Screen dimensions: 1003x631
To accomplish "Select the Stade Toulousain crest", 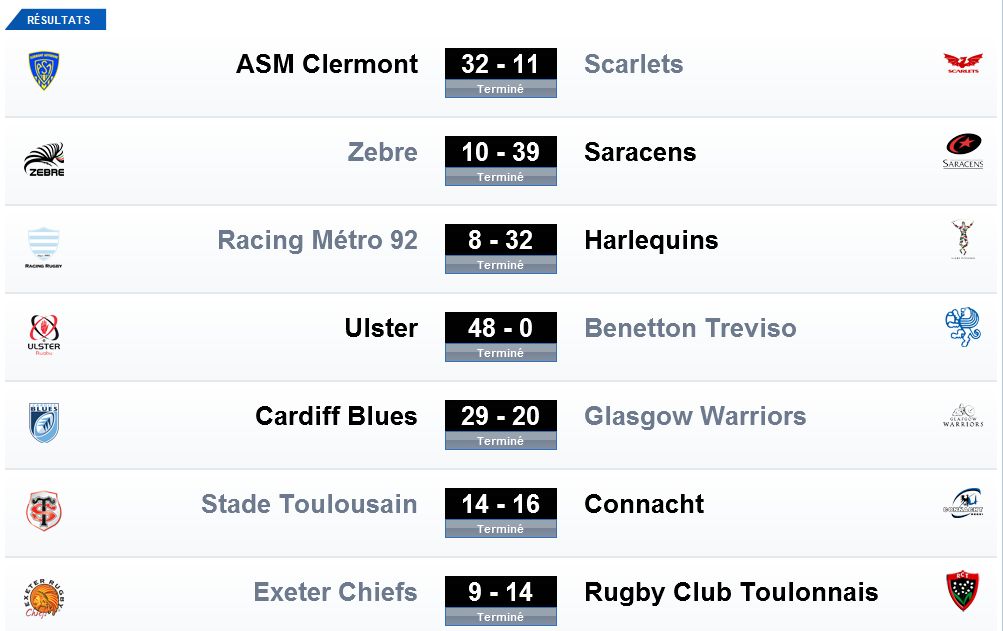I will point(43,511).
